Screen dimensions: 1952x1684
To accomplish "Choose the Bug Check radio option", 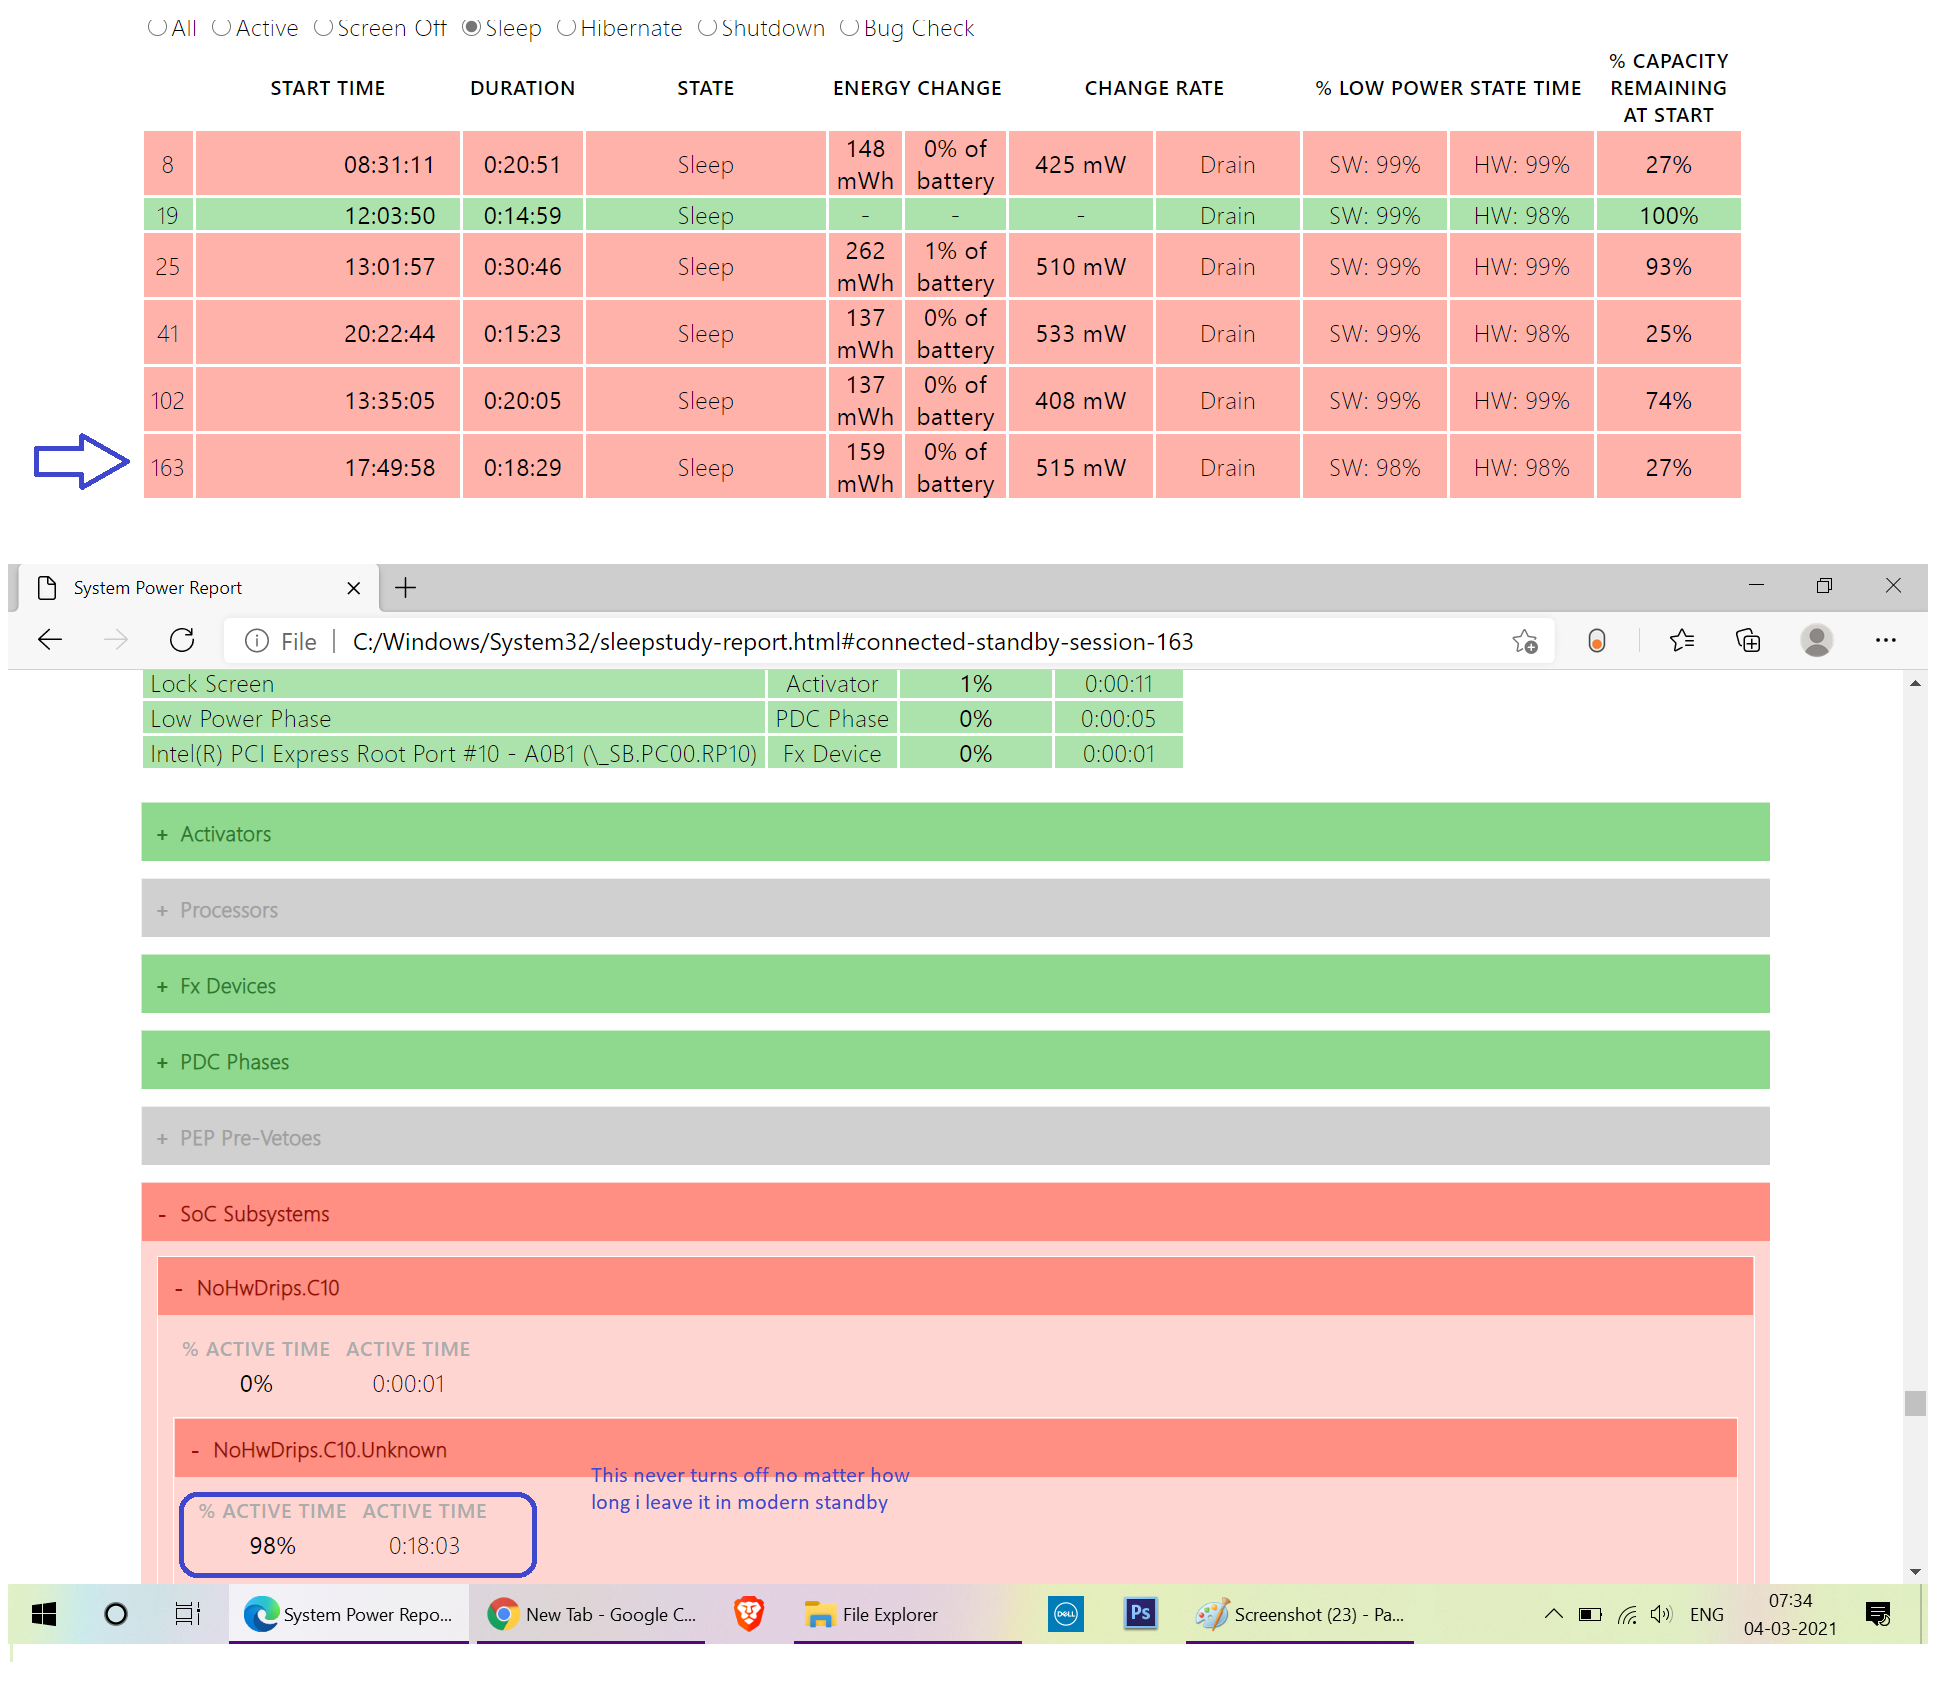I will click(850, 28).
